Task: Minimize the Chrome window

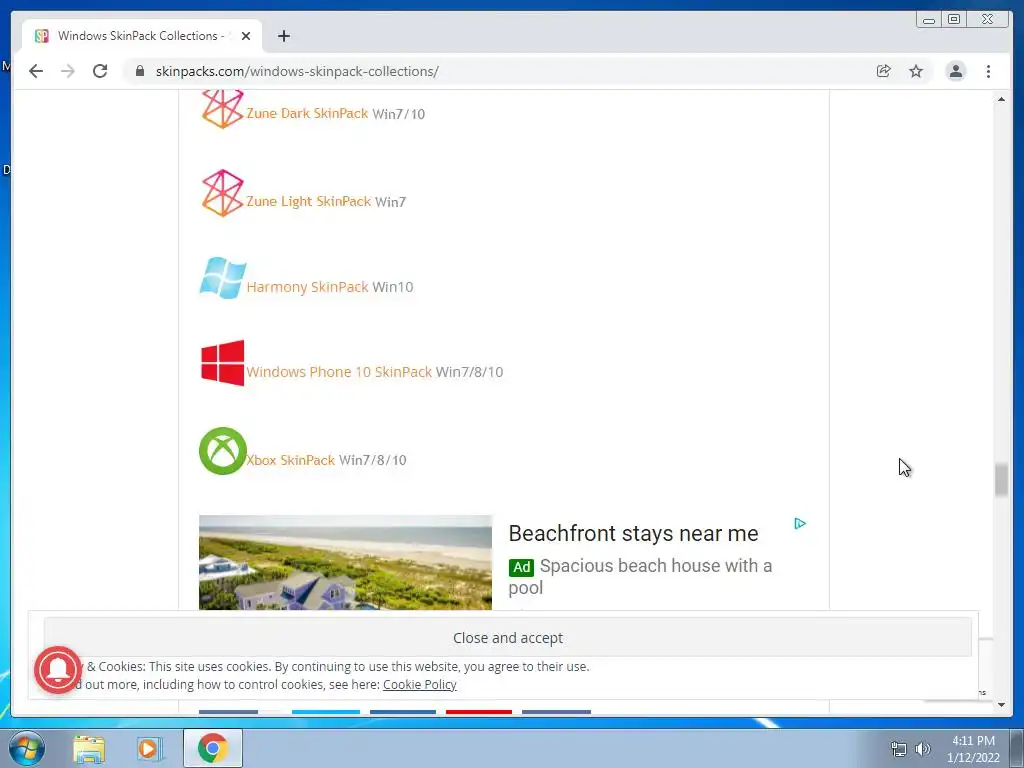Action: 929,20
